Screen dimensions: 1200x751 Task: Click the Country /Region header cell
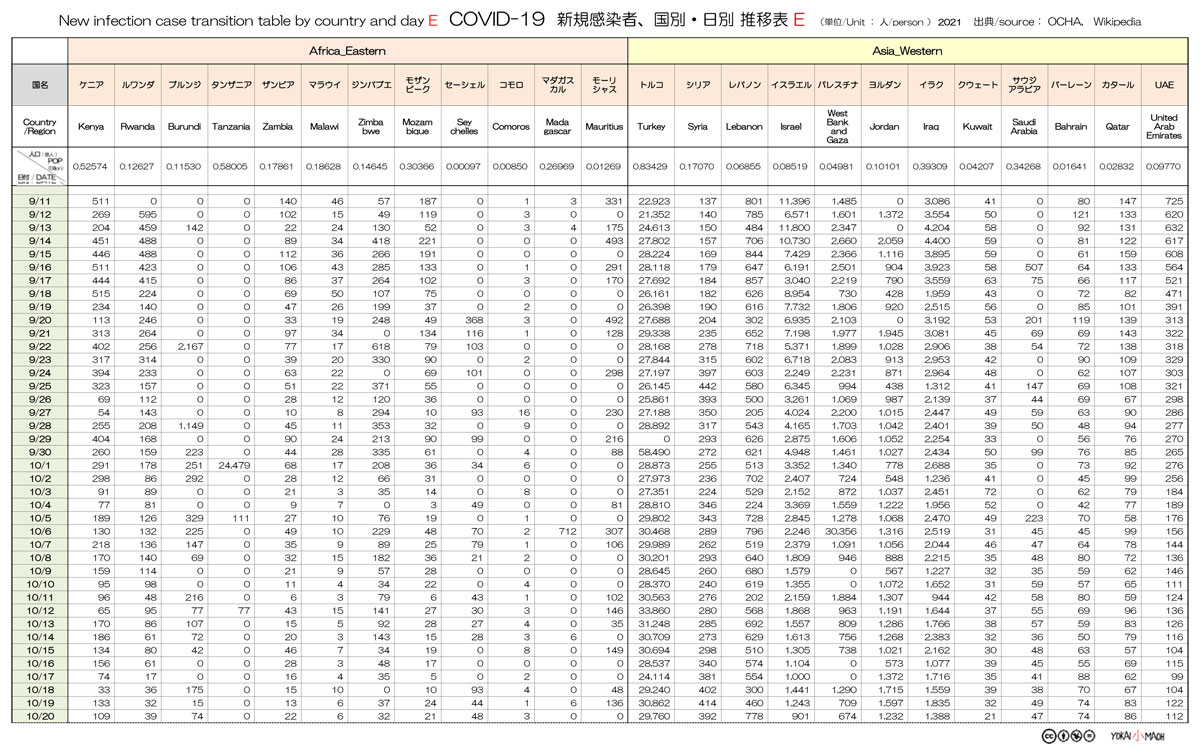pos(40,127)
